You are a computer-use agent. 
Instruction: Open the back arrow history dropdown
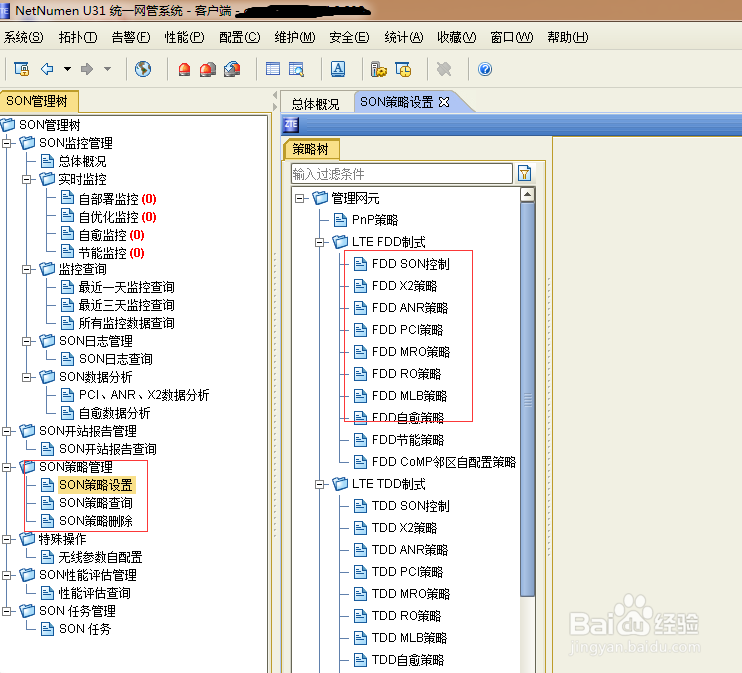coord(68,69)
